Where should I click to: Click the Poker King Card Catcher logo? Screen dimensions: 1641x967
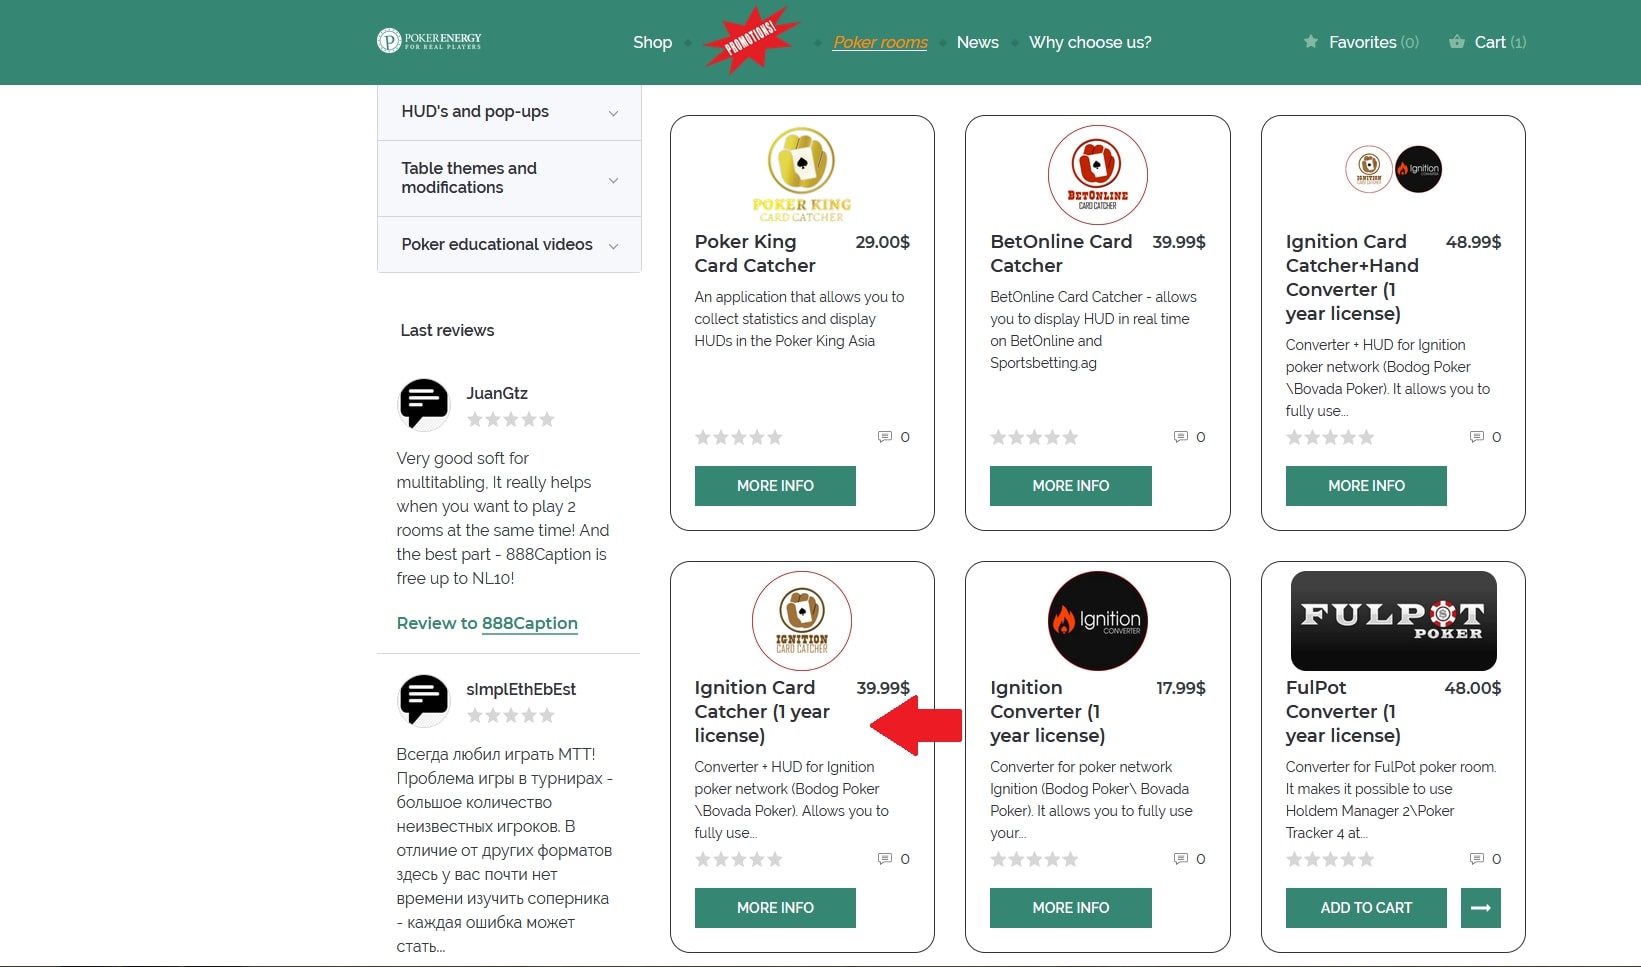(802, 174)
